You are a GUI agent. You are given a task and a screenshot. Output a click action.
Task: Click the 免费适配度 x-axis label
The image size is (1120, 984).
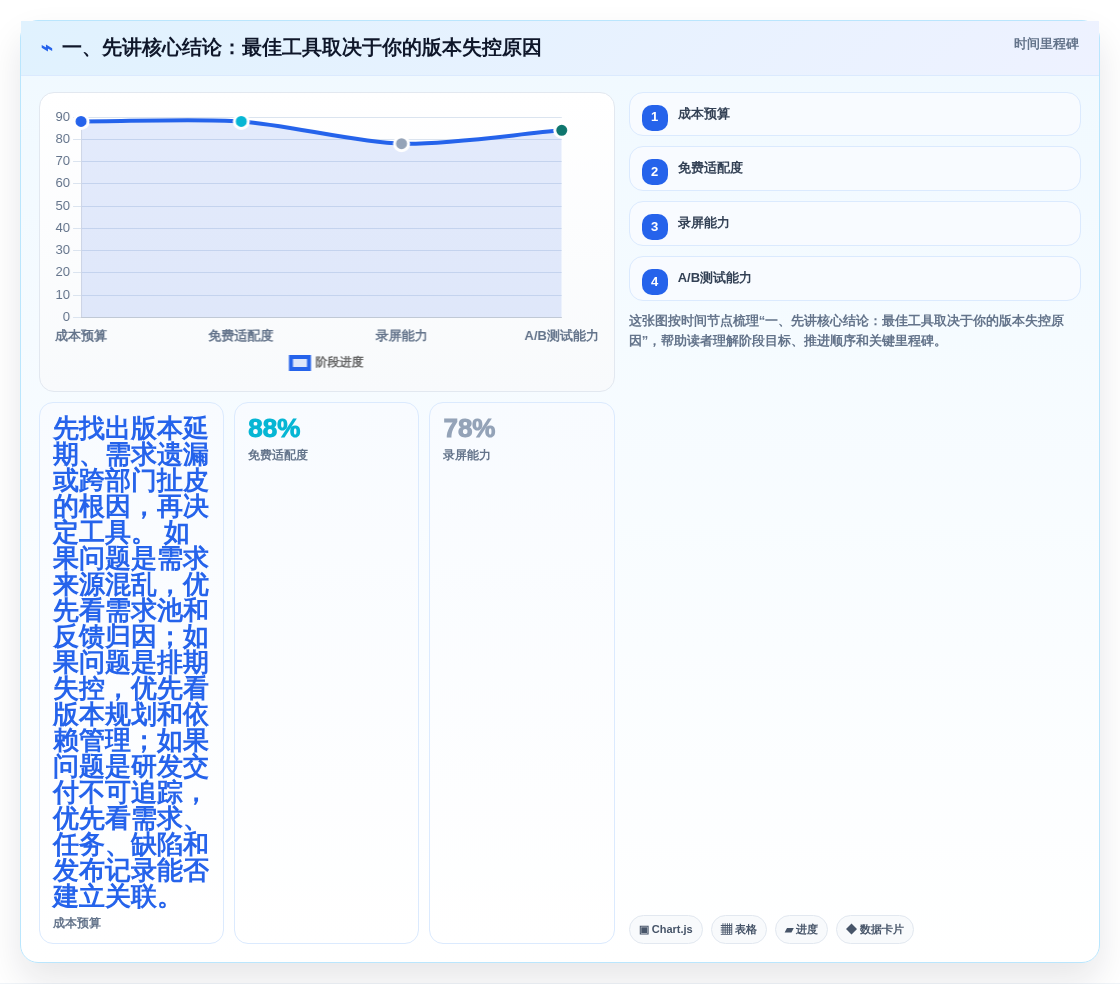point(241,336)
